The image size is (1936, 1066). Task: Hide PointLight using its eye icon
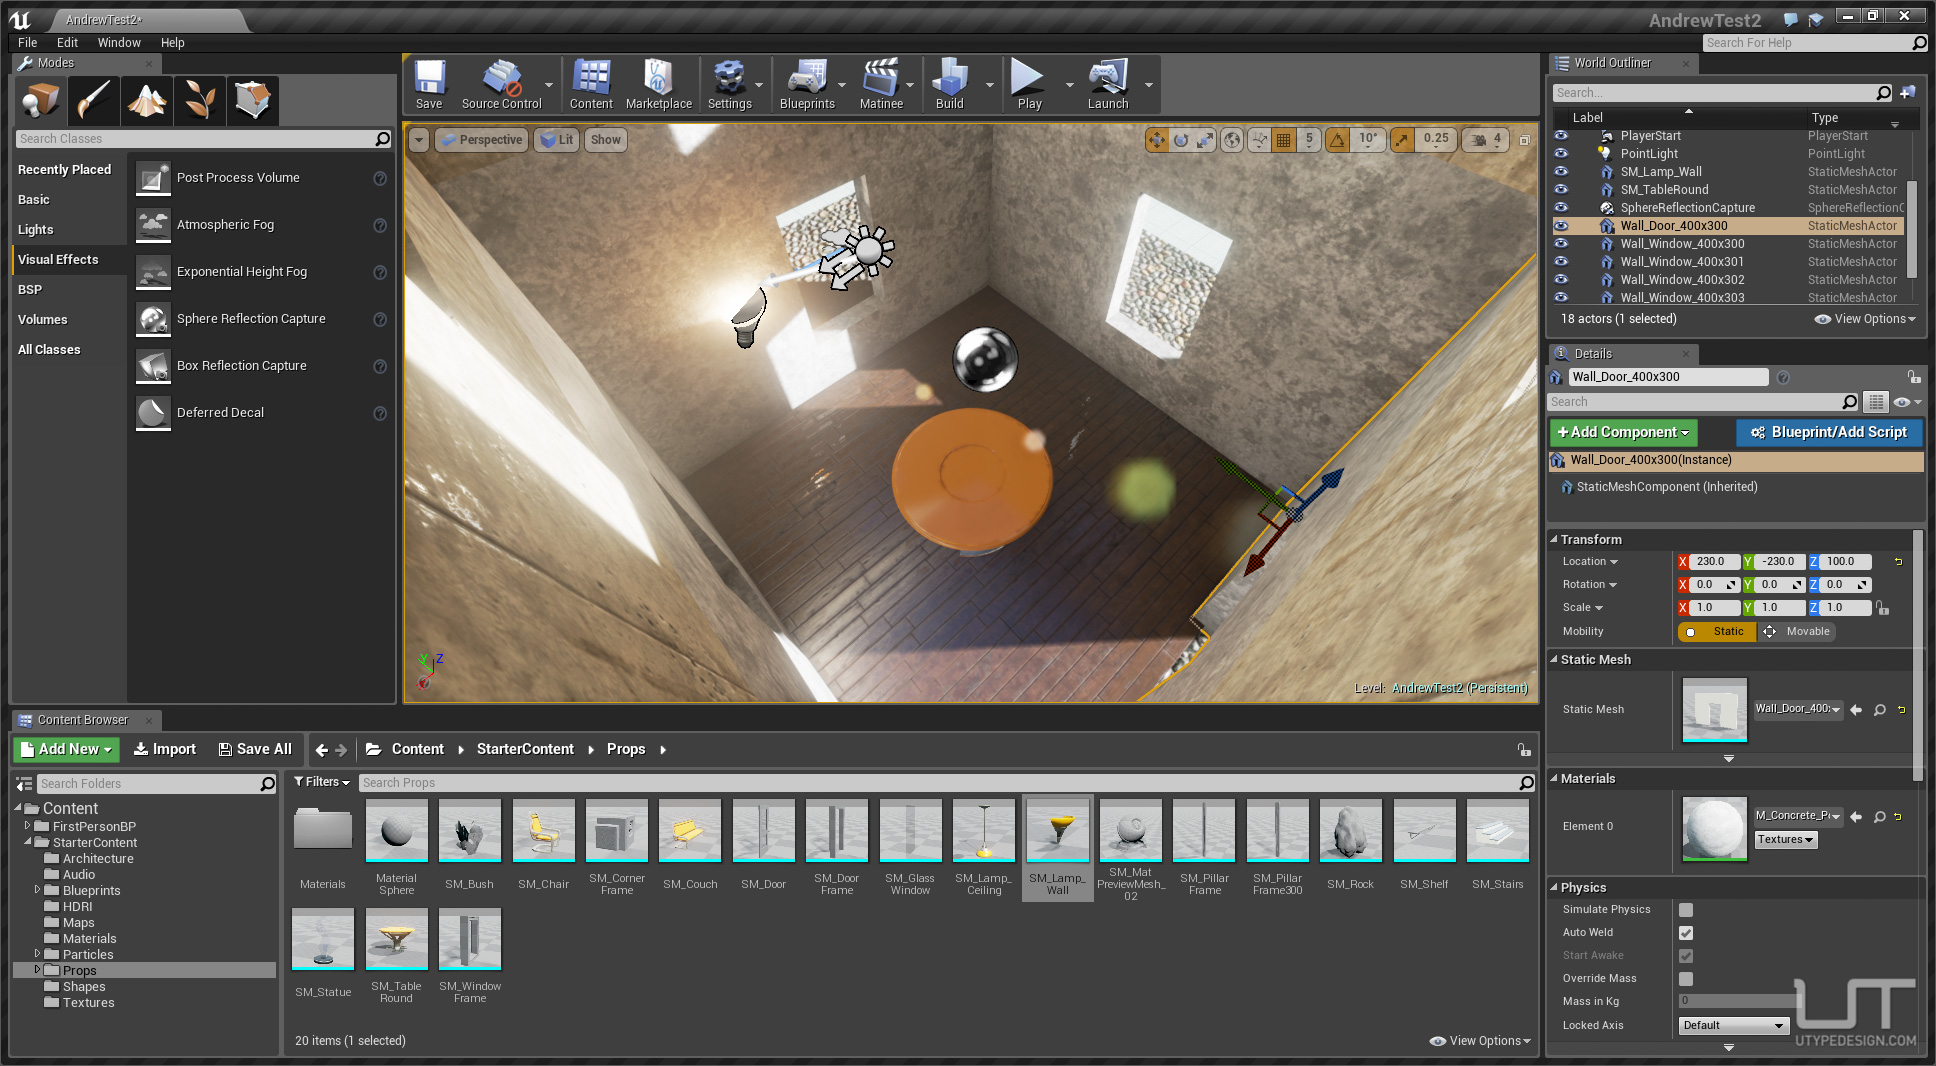(x=1561, y=154)
